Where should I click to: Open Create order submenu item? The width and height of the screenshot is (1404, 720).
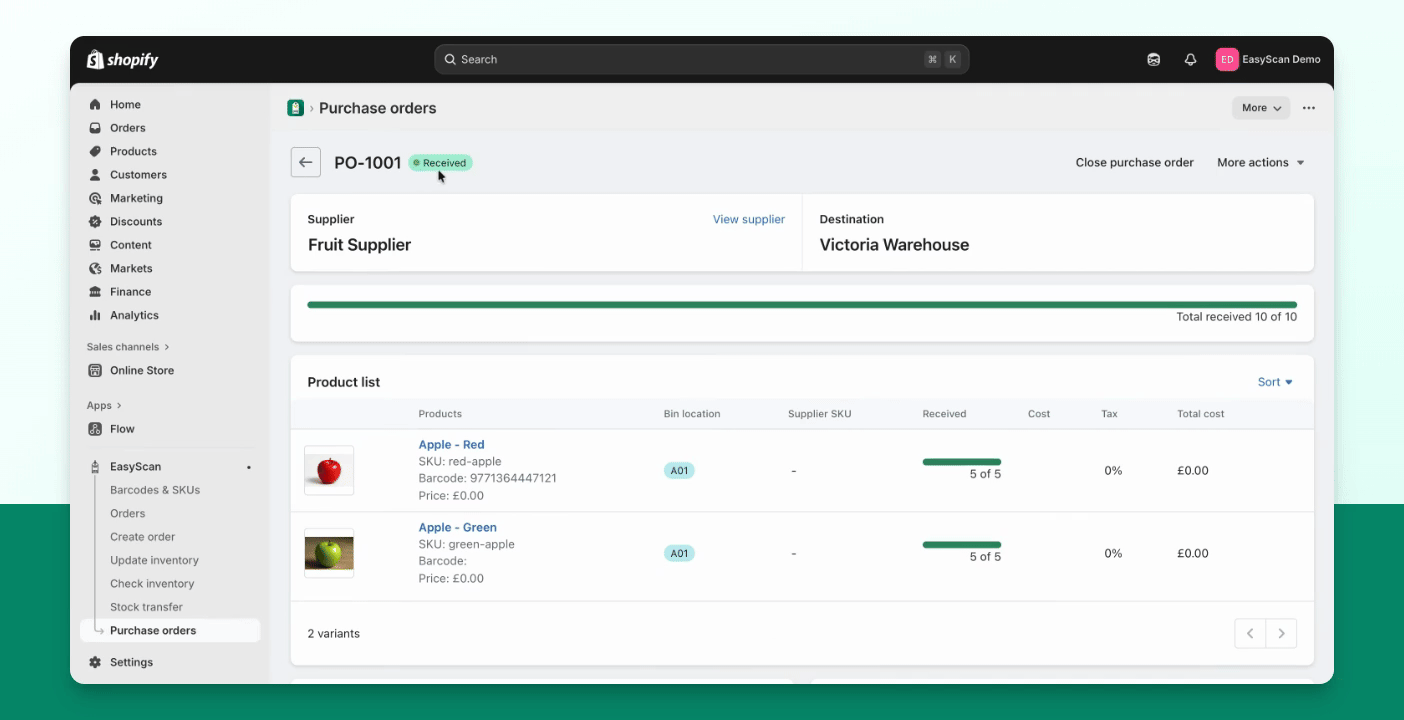click(143, 537)
